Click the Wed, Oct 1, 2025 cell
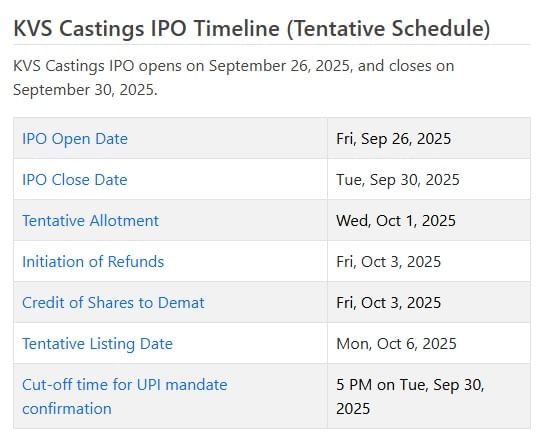 point(396,221)
